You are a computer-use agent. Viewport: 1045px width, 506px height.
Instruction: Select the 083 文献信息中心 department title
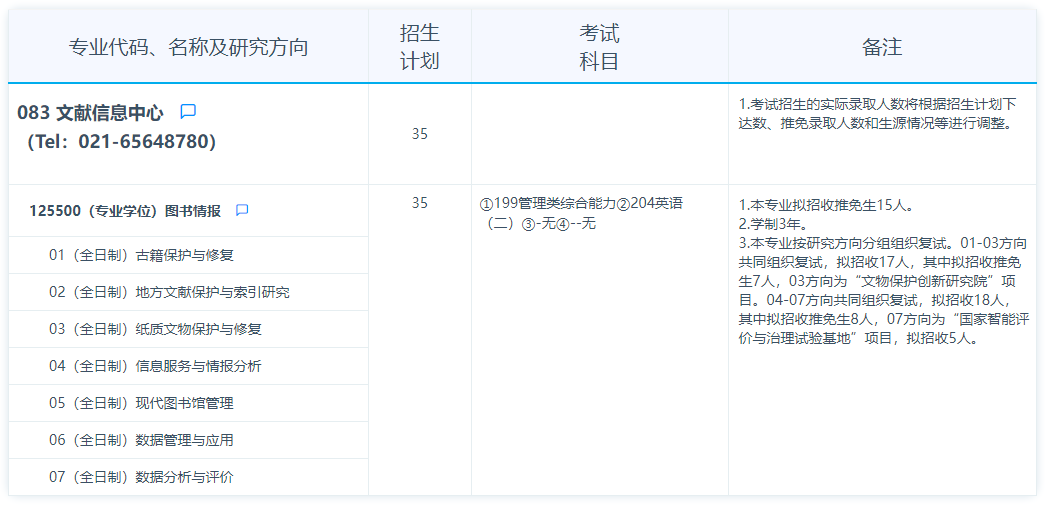click(90, 113)
